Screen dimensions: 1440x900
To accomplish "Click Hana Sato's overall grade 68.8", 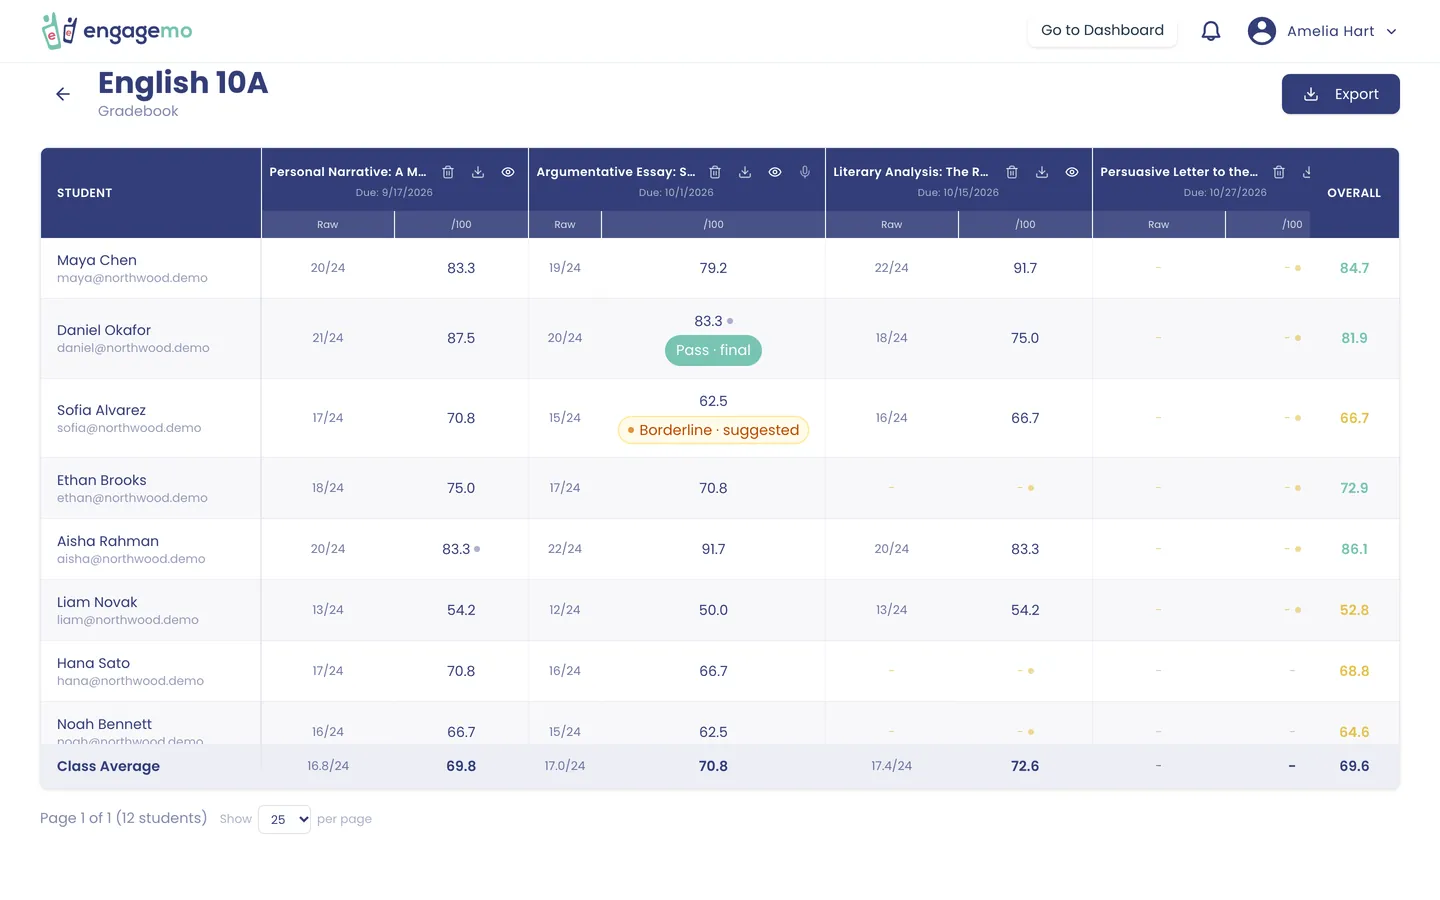I will (x=1354, y=671).
